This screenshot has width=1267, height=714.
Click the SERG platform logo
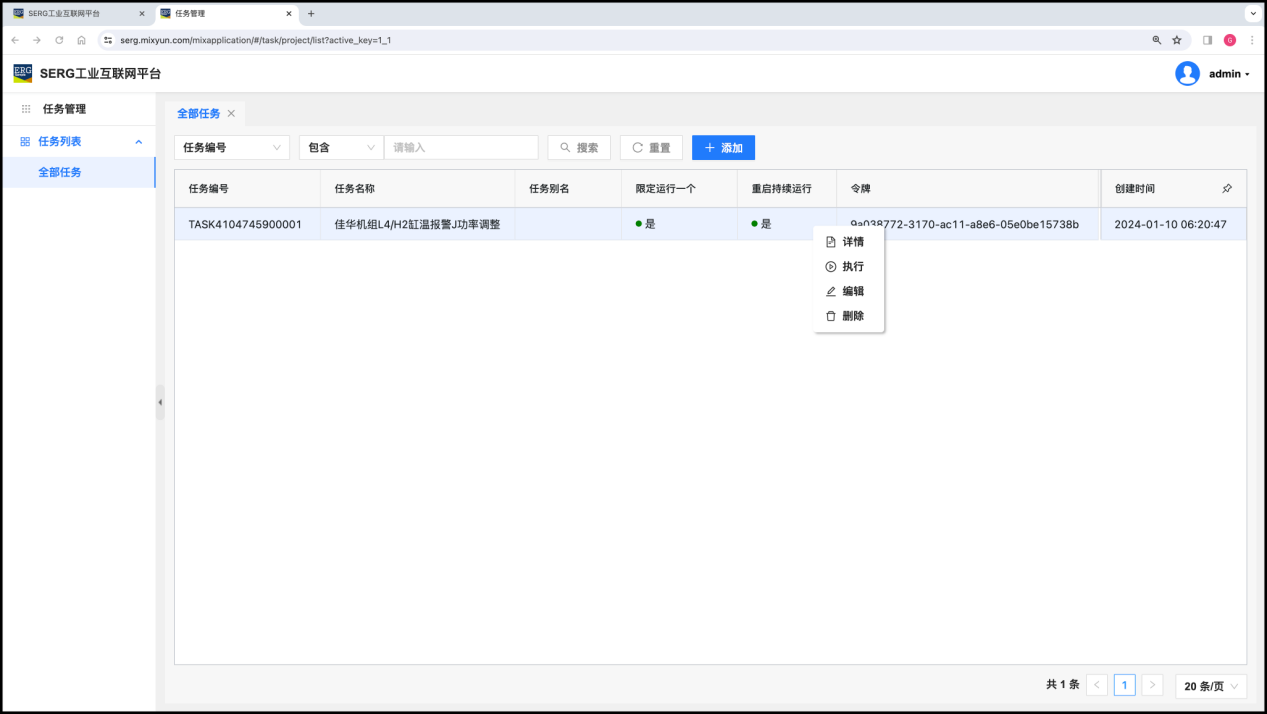coord(23,73)
